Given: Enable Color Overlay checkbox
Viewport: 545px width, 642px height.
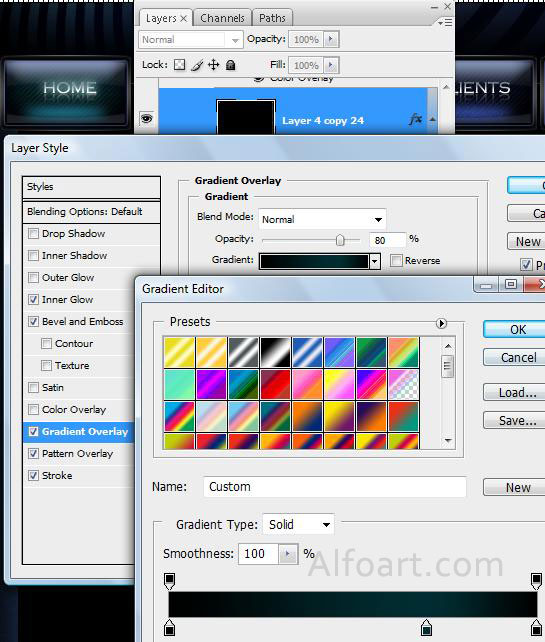Looking at the screenshot, I should (33, 409).
